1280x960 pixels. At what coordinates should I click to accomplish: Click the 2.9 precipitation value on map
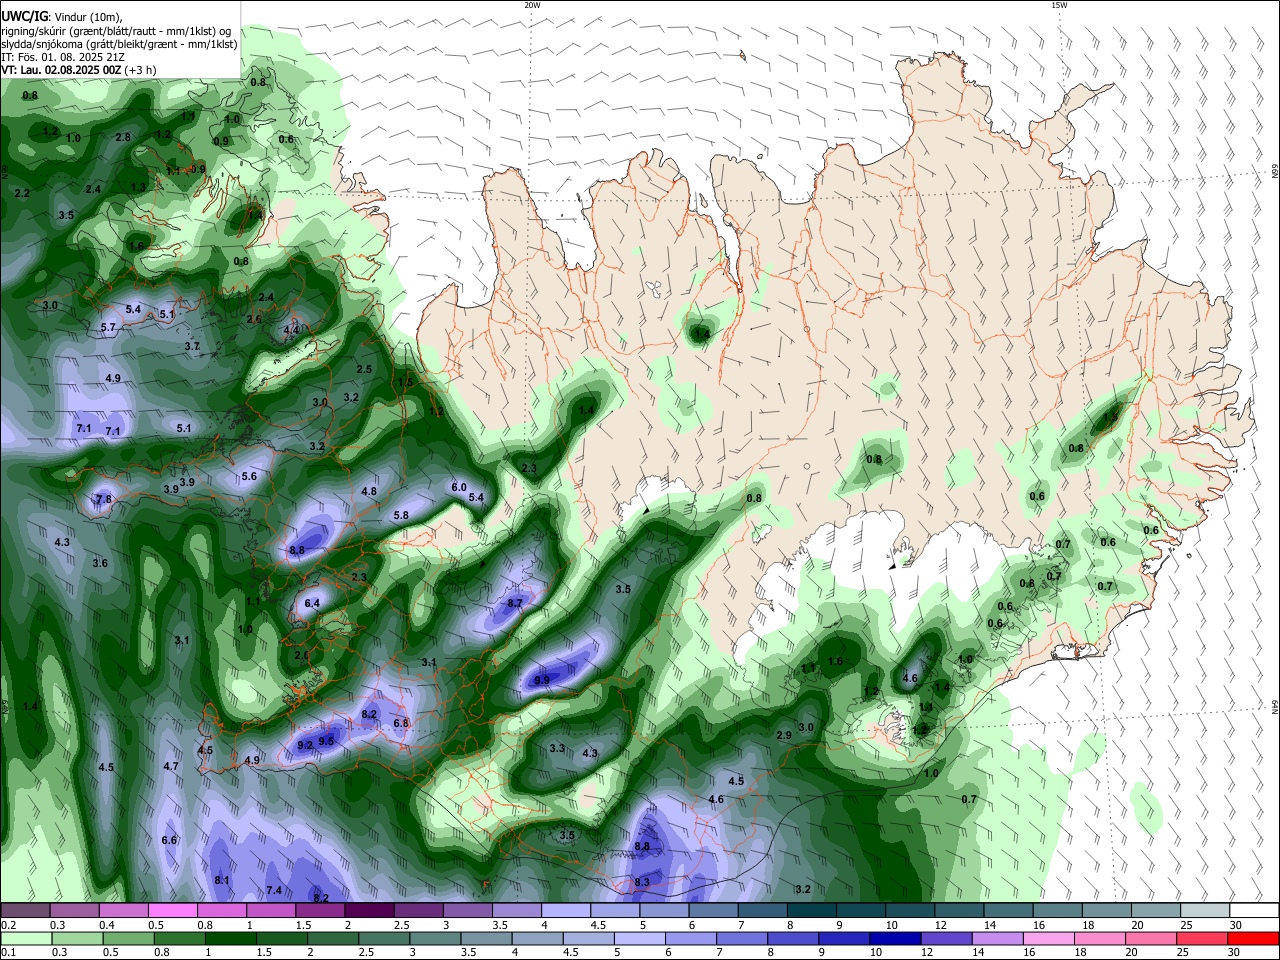[784, 735]
